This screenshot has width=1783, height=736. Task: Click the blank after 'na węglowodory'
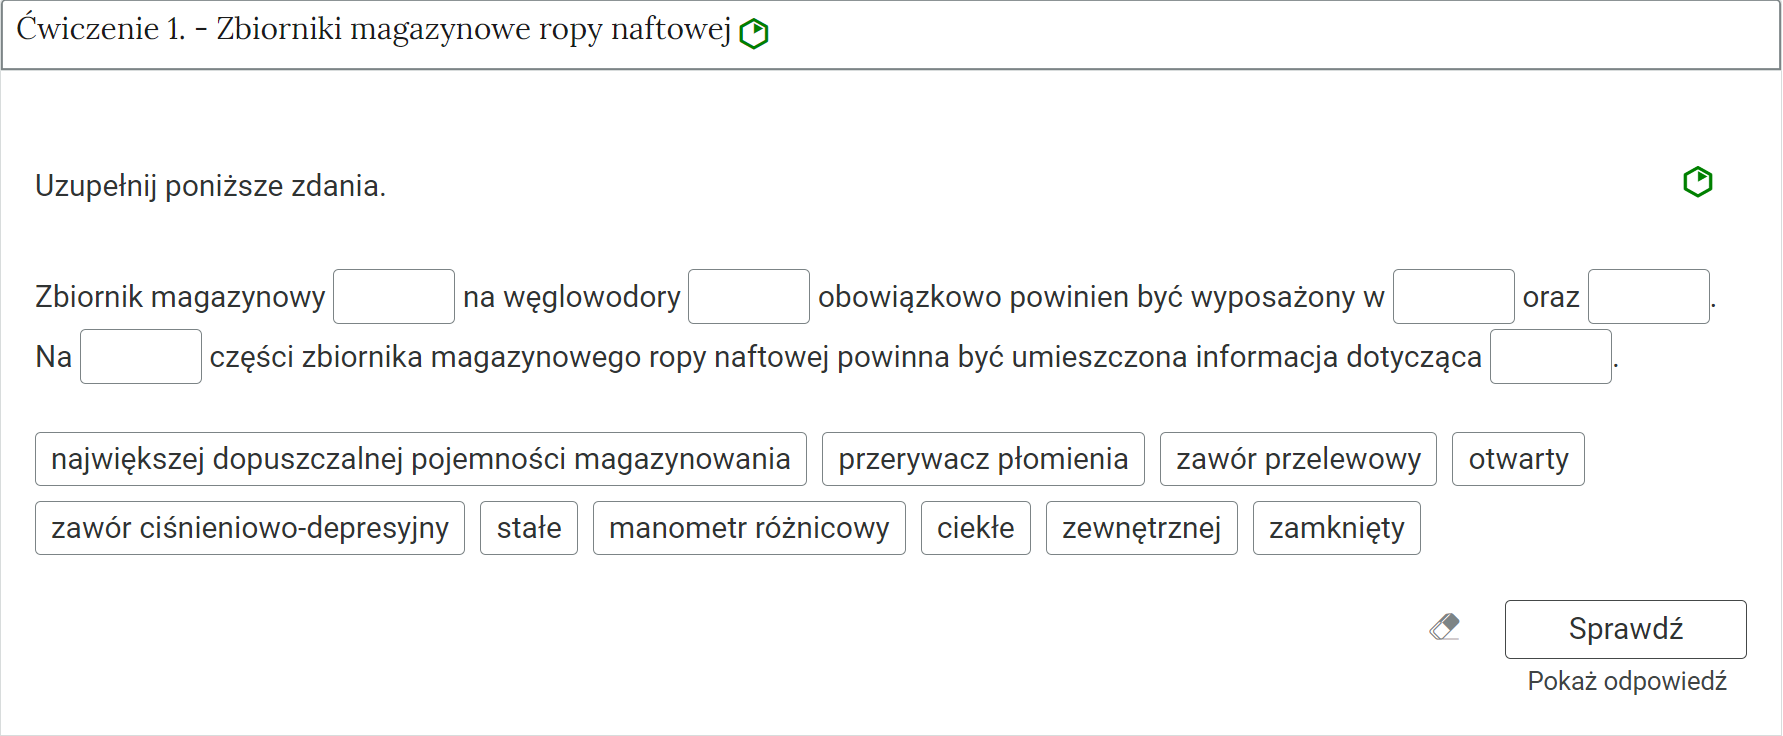click(x=748, y=296)
